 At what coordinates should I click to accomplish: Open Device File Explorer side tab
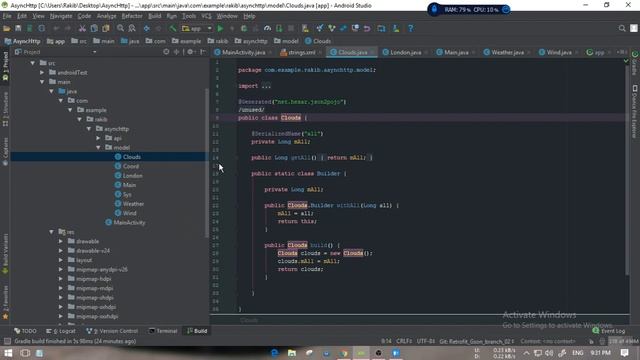(x=635, y=111)
